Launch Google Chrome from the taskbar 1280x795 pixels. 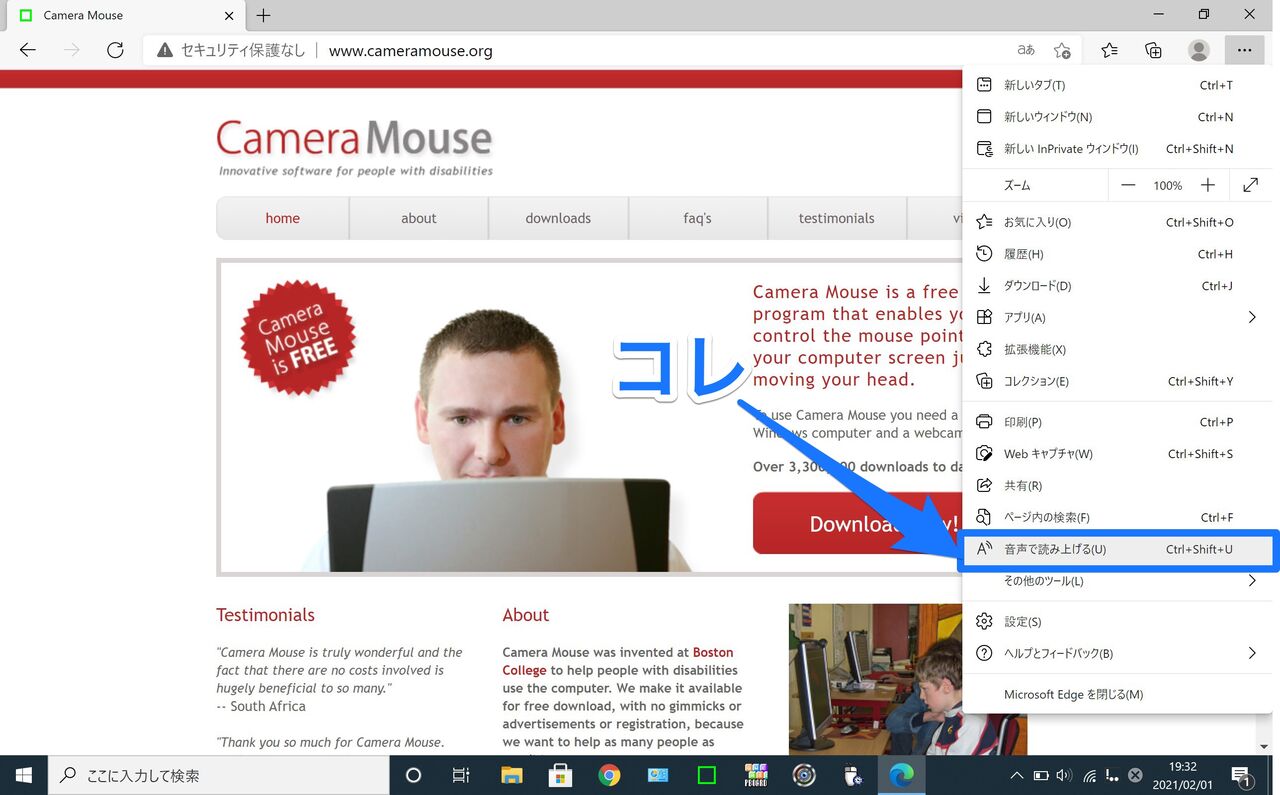pos(609,775)
